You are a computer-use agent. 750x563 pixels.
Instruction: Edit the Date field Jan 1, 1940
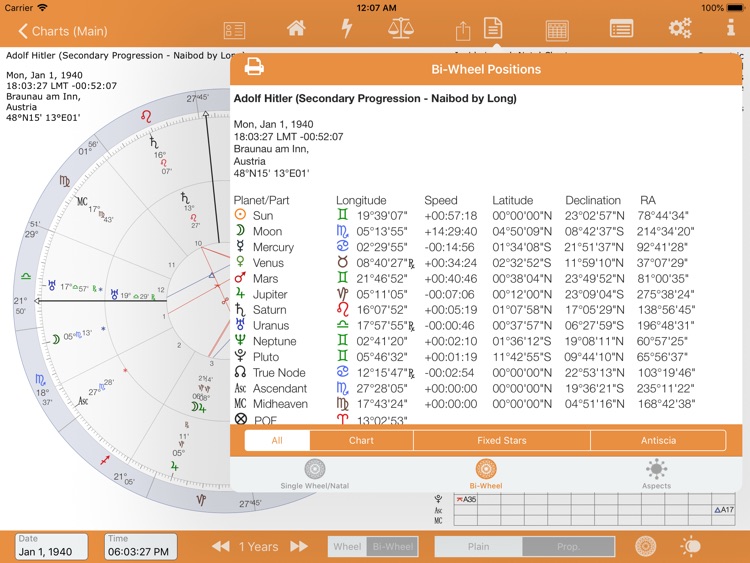pos(51,546)
